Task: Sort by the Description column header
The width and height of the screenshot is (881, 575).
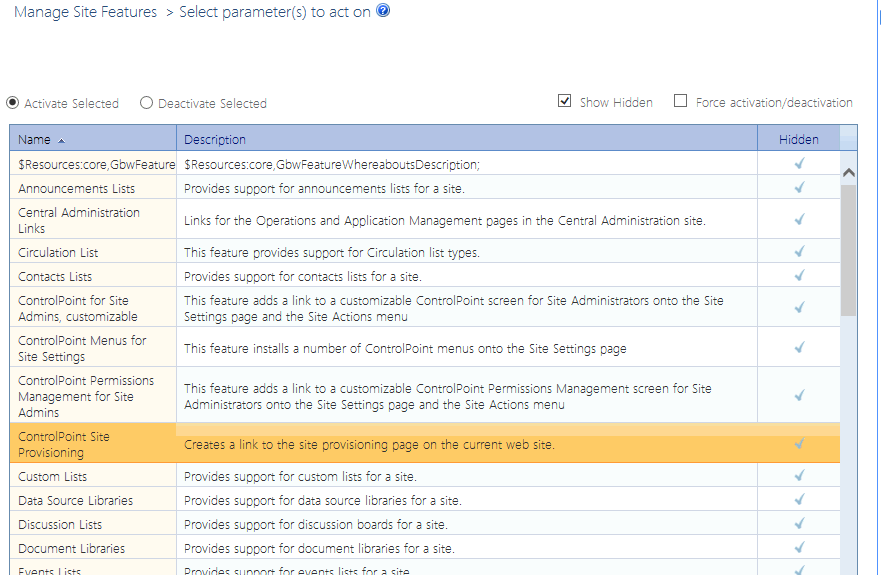Action: coord(215,139)
